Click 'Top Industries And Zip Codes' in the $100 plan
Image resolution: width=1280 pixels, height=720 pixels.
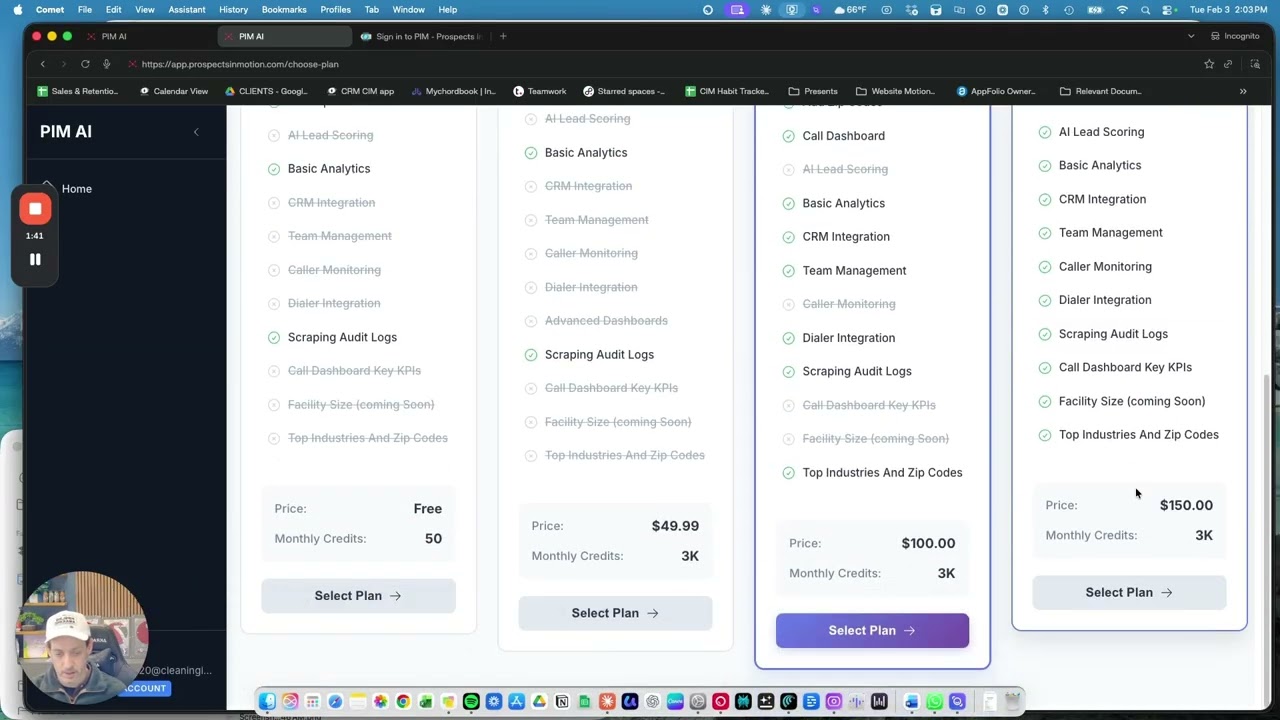[x=882, y=473]
